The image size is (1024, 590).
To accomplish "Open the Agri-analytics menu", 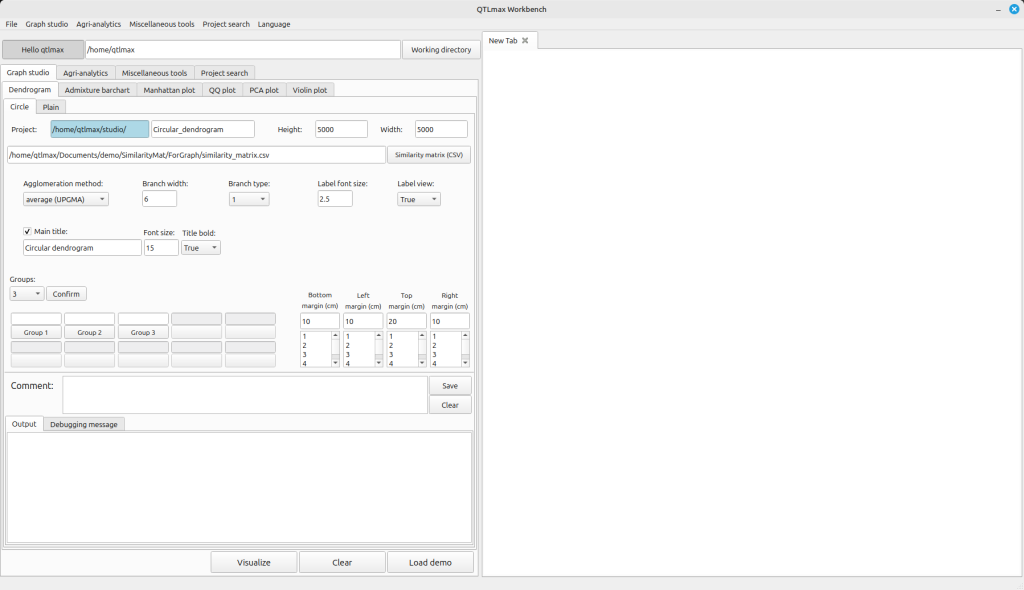I will (x=99, y=24).
